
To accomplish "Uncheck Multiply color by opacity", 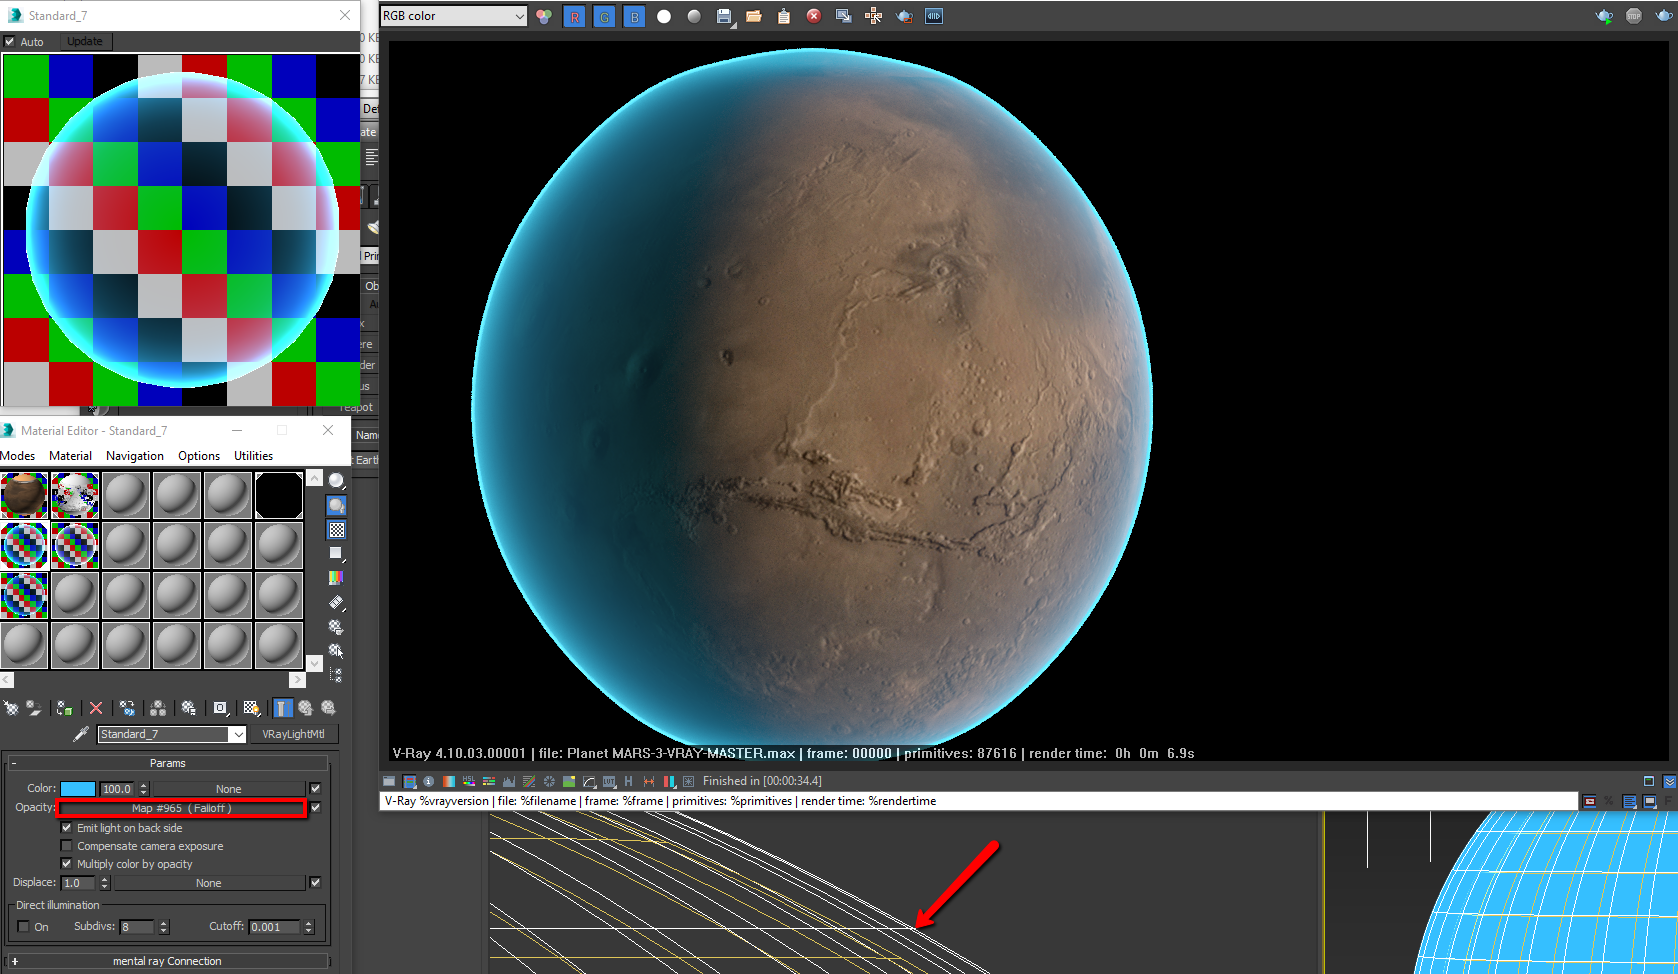I will (x=67, y=864).
